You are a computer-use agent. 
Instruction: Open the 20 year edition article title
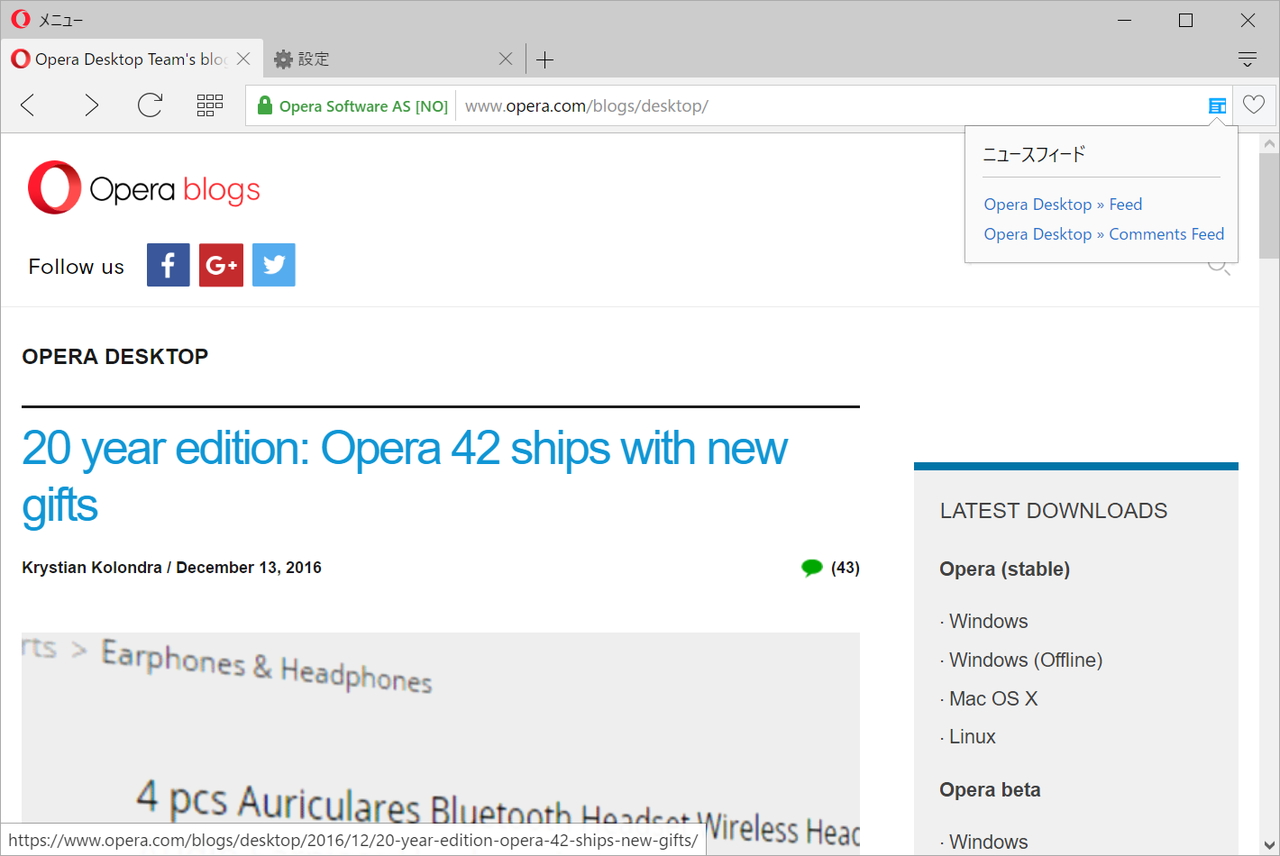click(x=405, y=476)
